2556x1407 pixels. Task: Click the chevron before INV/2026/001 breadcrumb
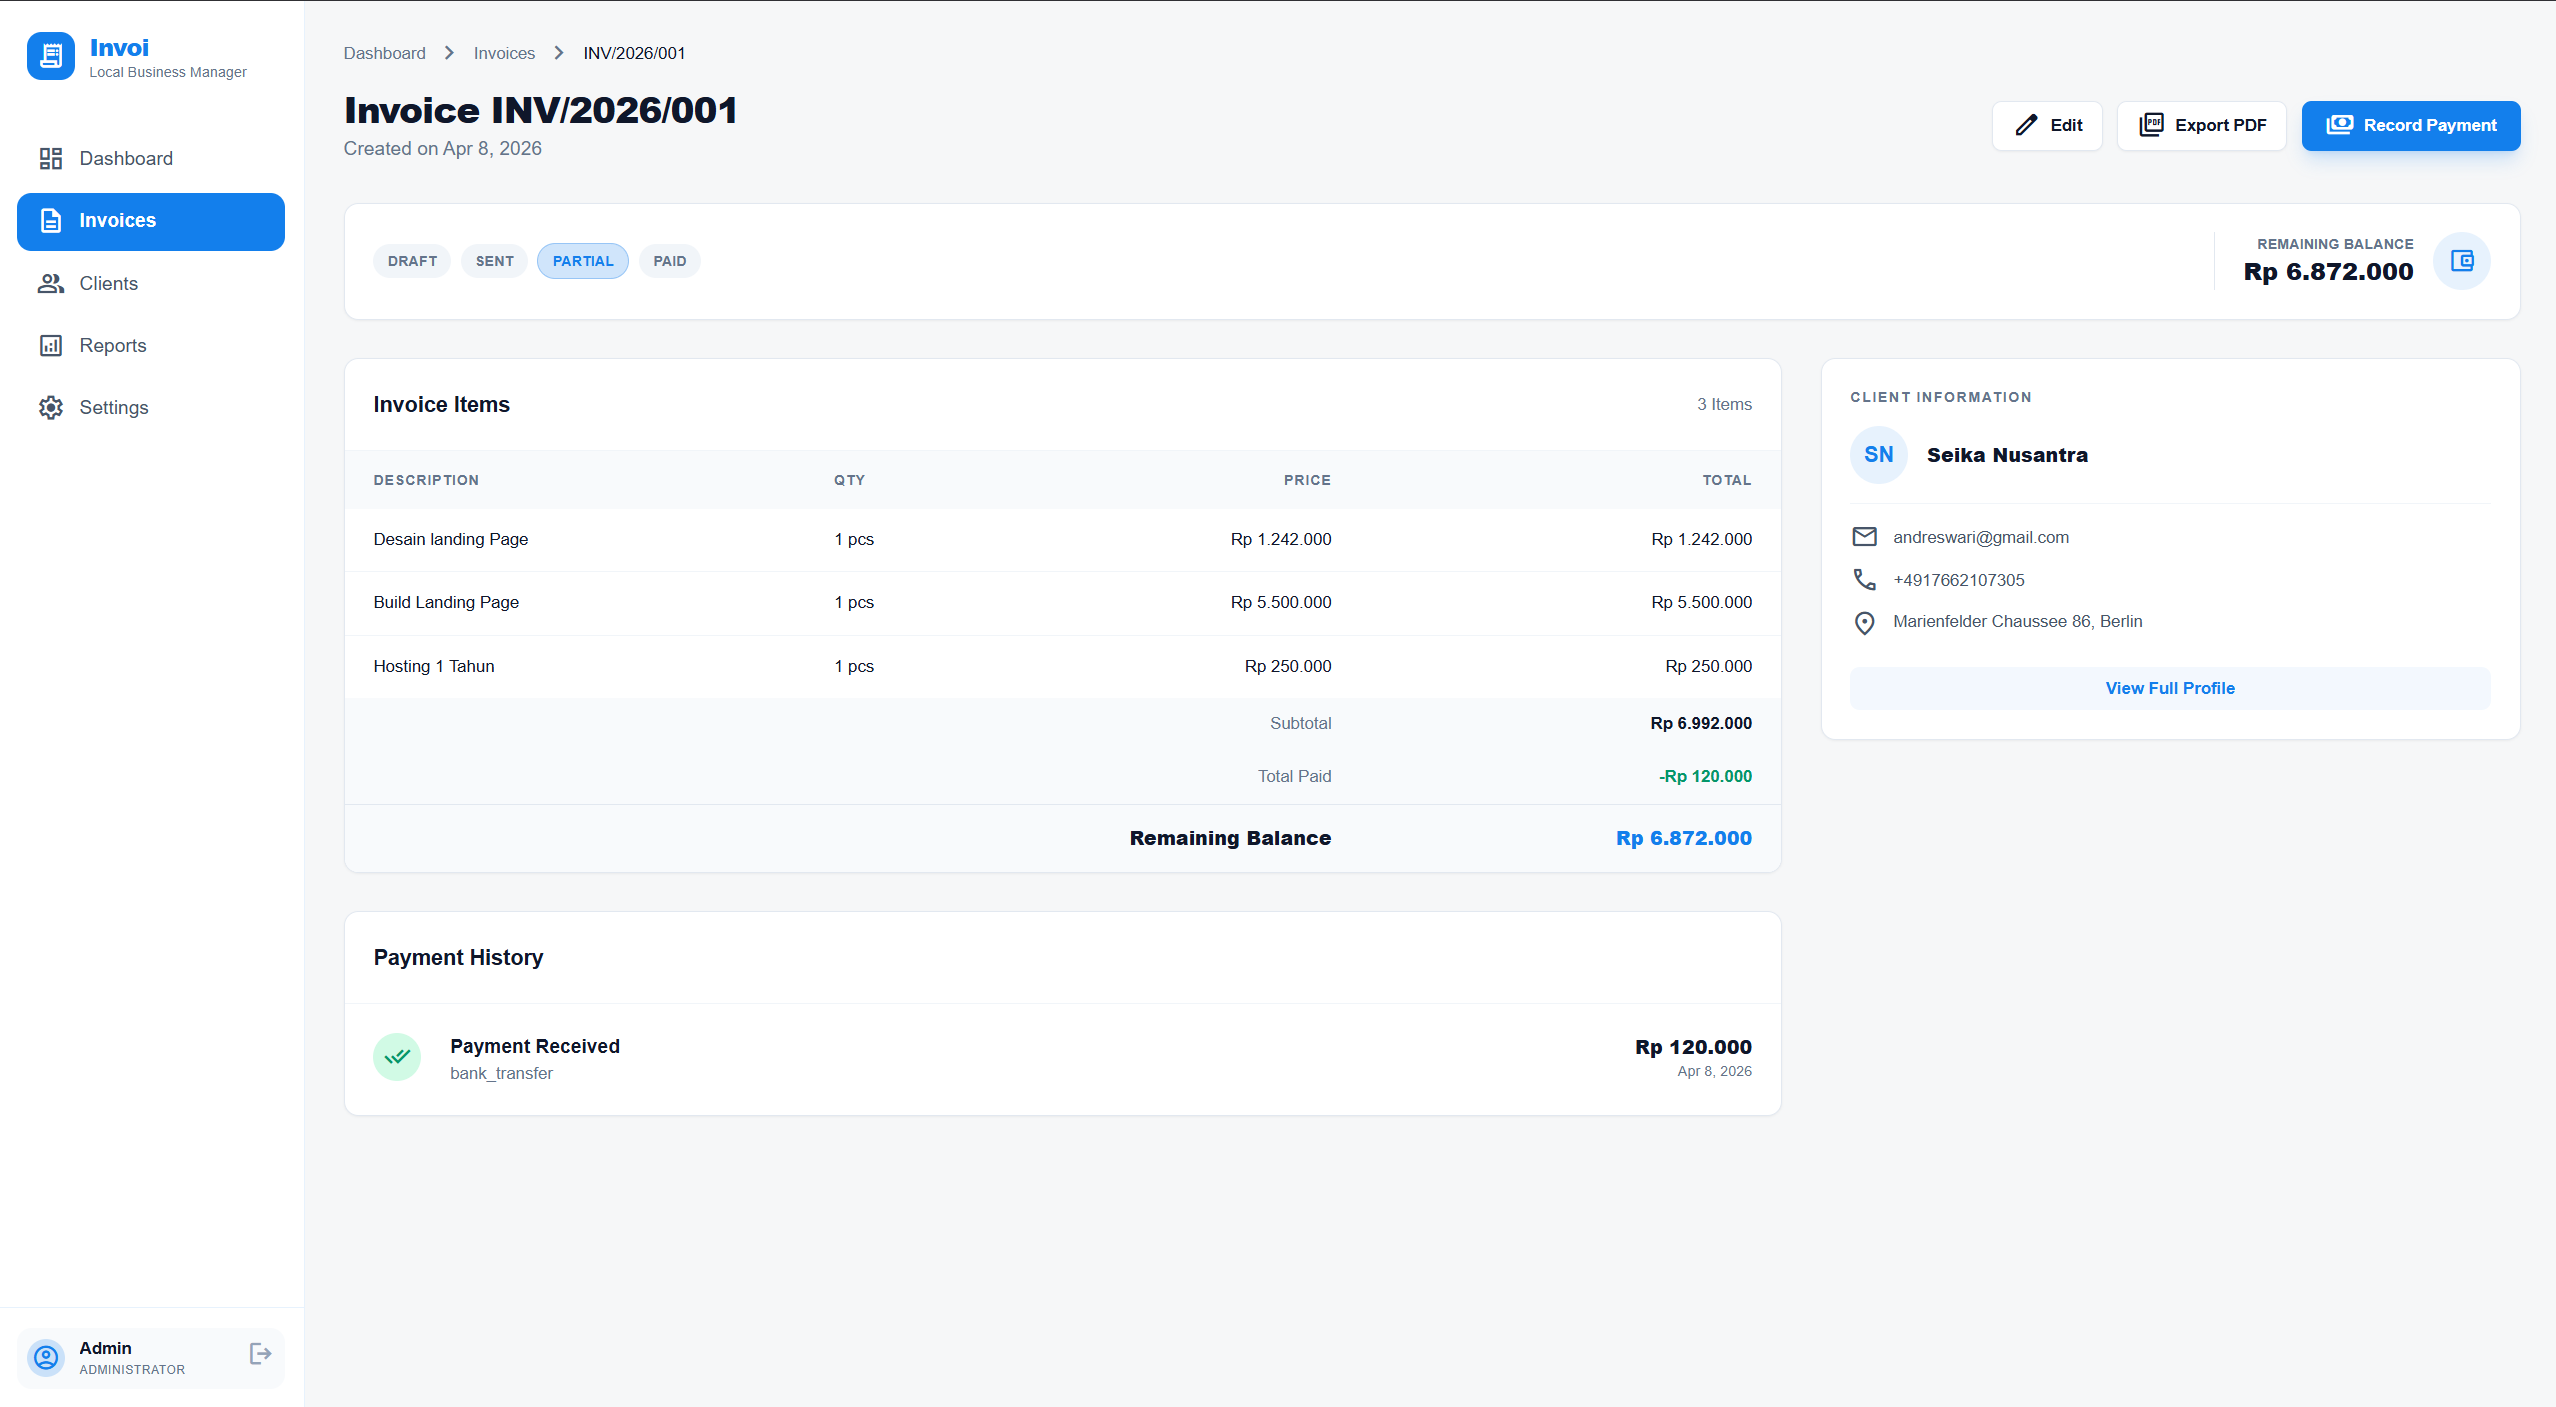(x=557, y=52)
